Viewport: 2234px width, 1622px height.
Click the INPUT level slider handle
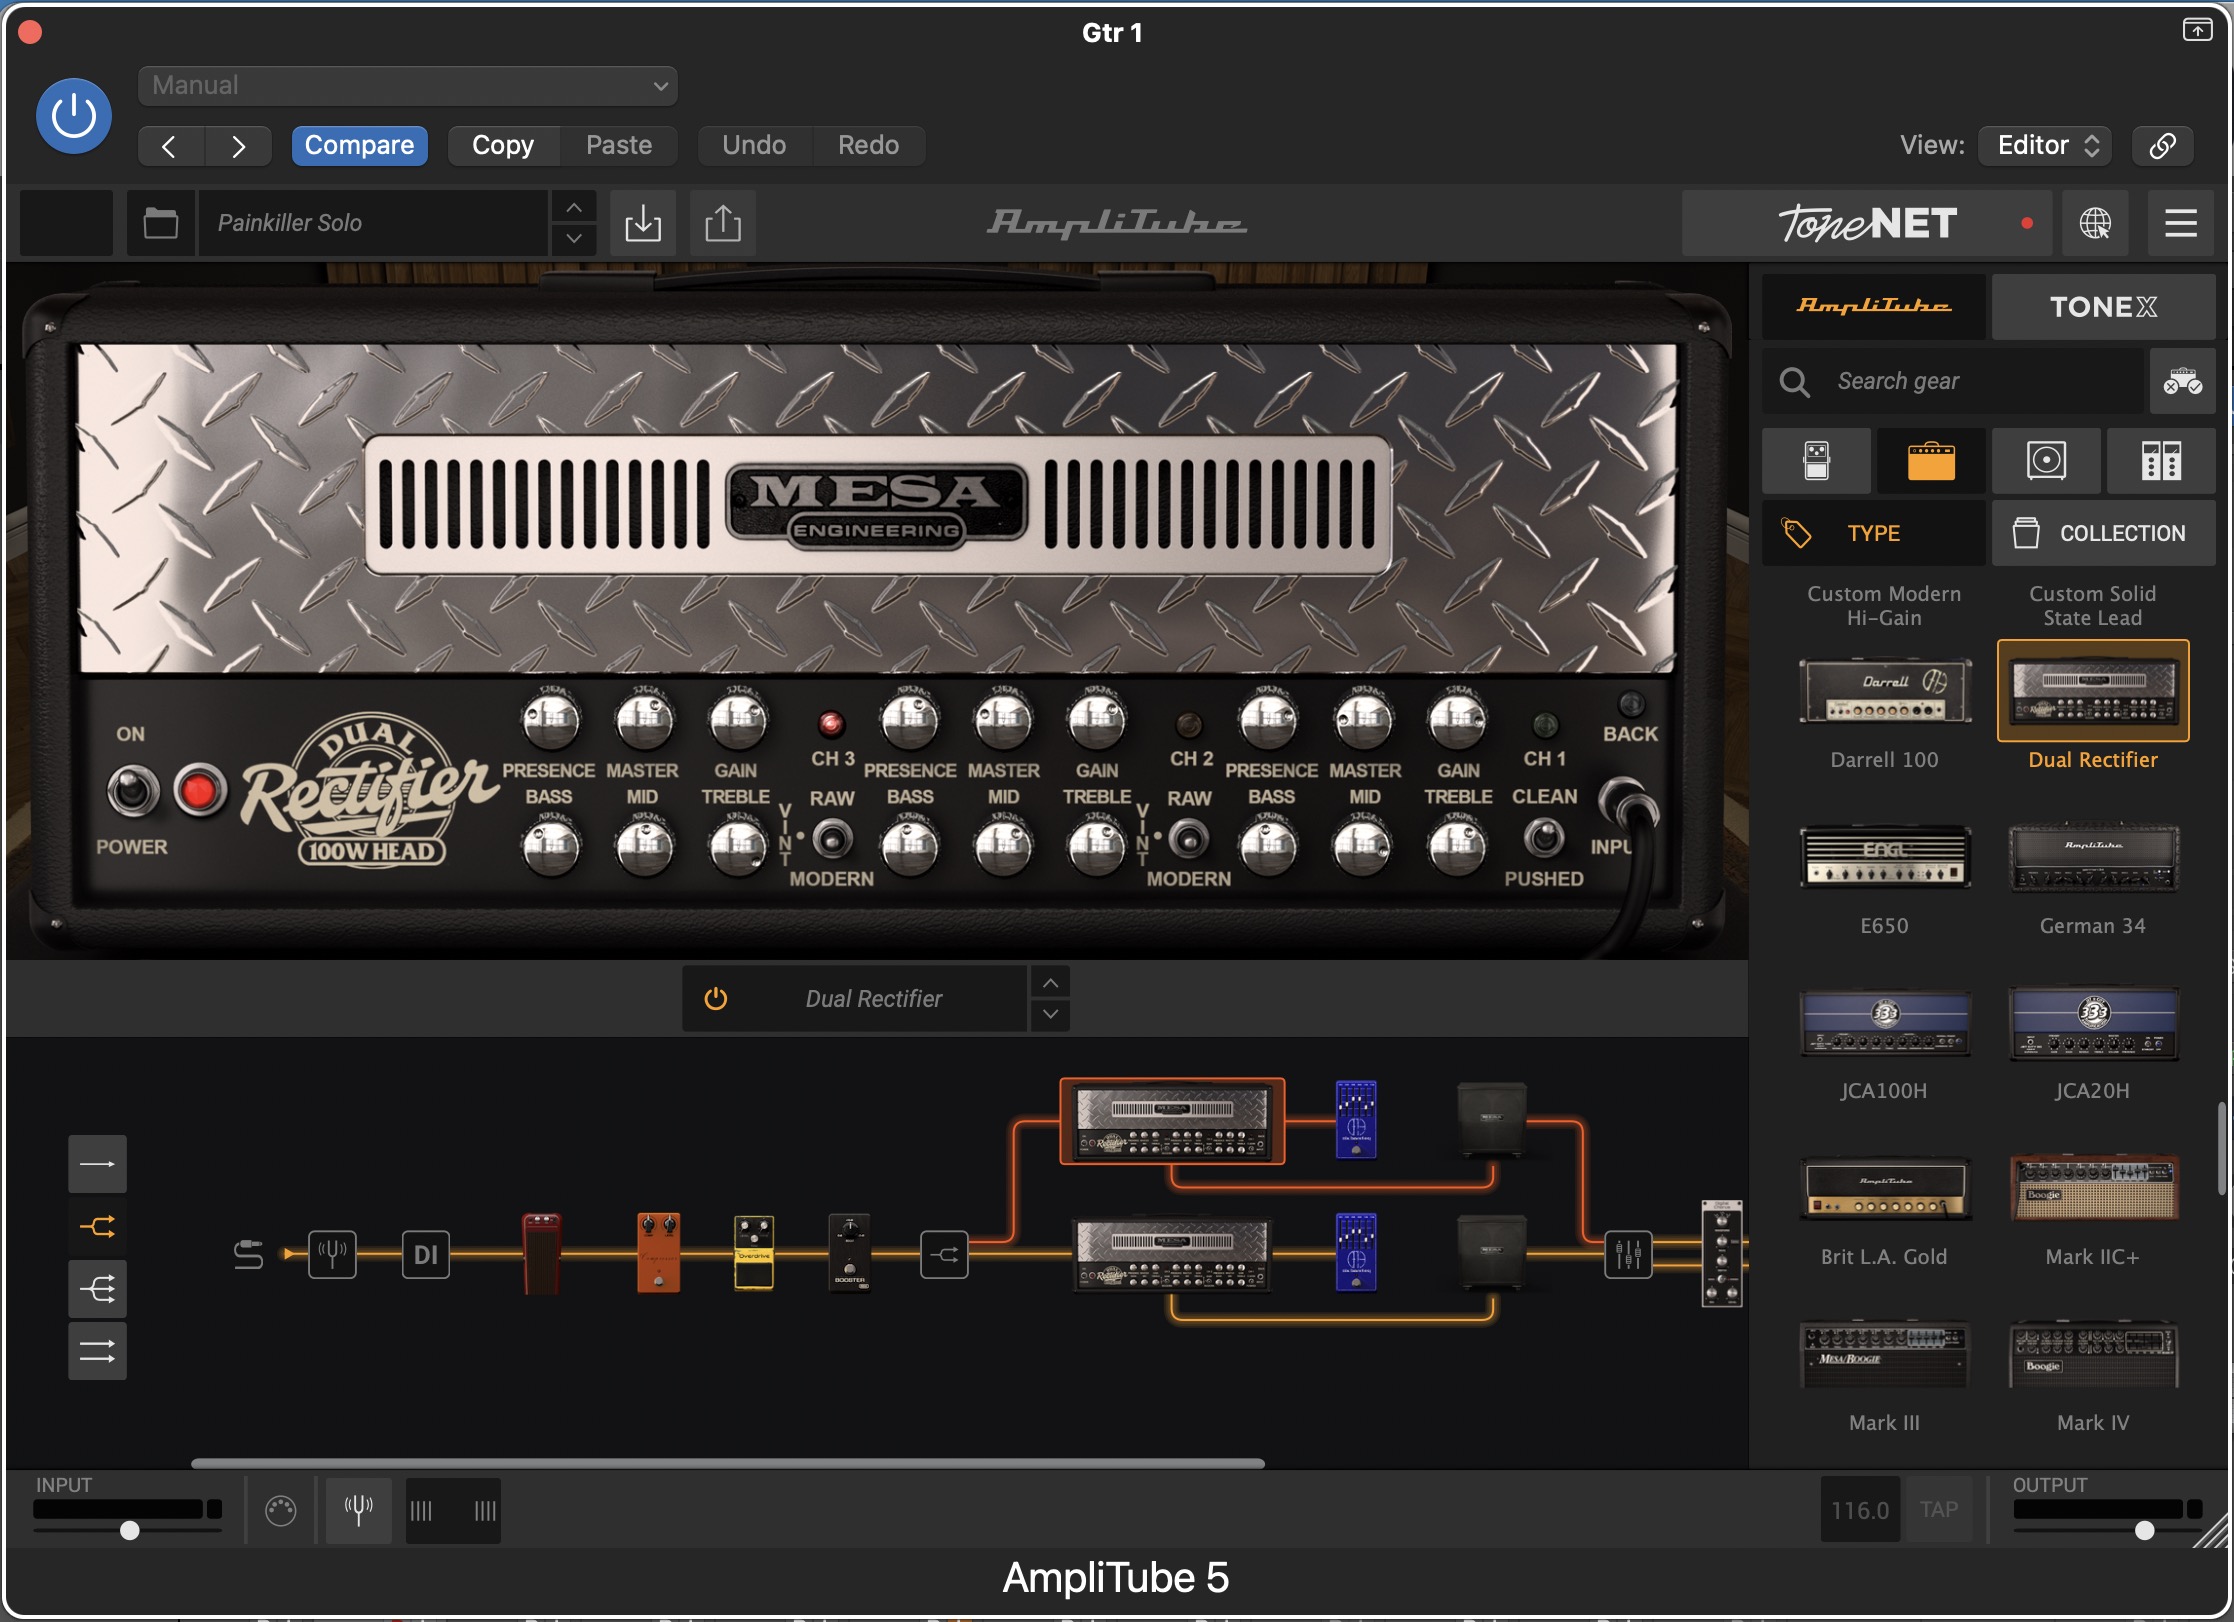tap(129, 1530)
